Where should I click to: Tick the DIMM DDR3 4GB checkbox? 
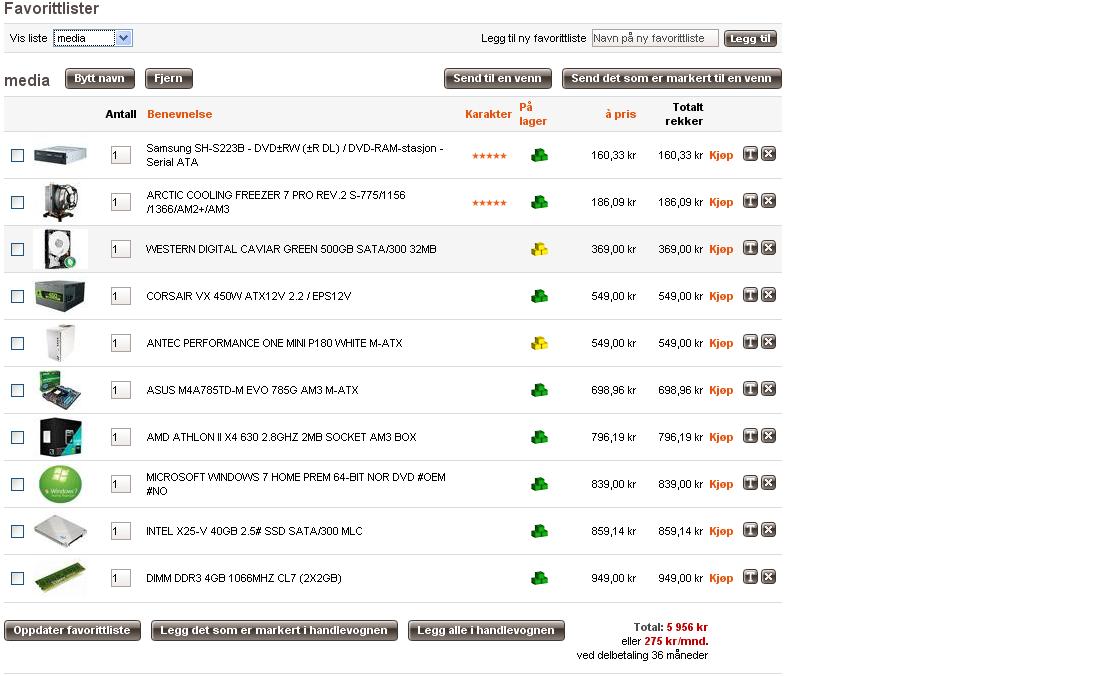(18, 578)
